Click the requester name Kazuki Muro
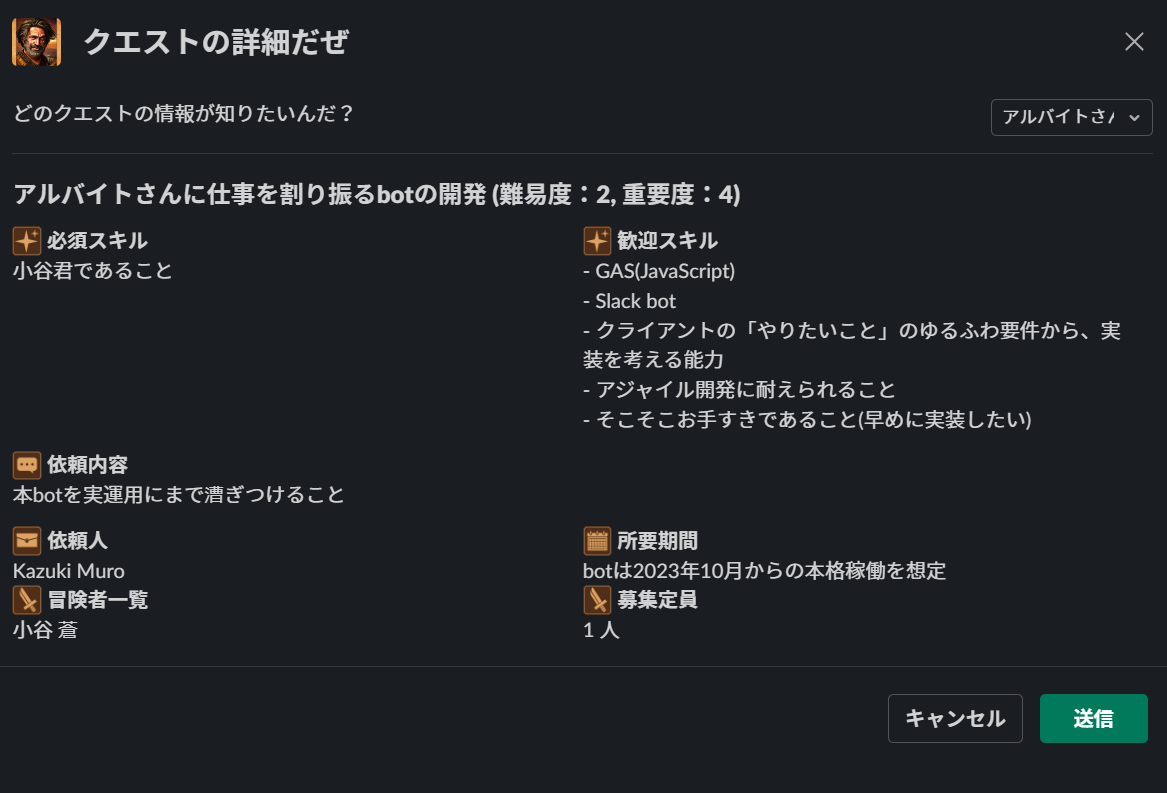 pyautogui.click(x=69, y=571)
